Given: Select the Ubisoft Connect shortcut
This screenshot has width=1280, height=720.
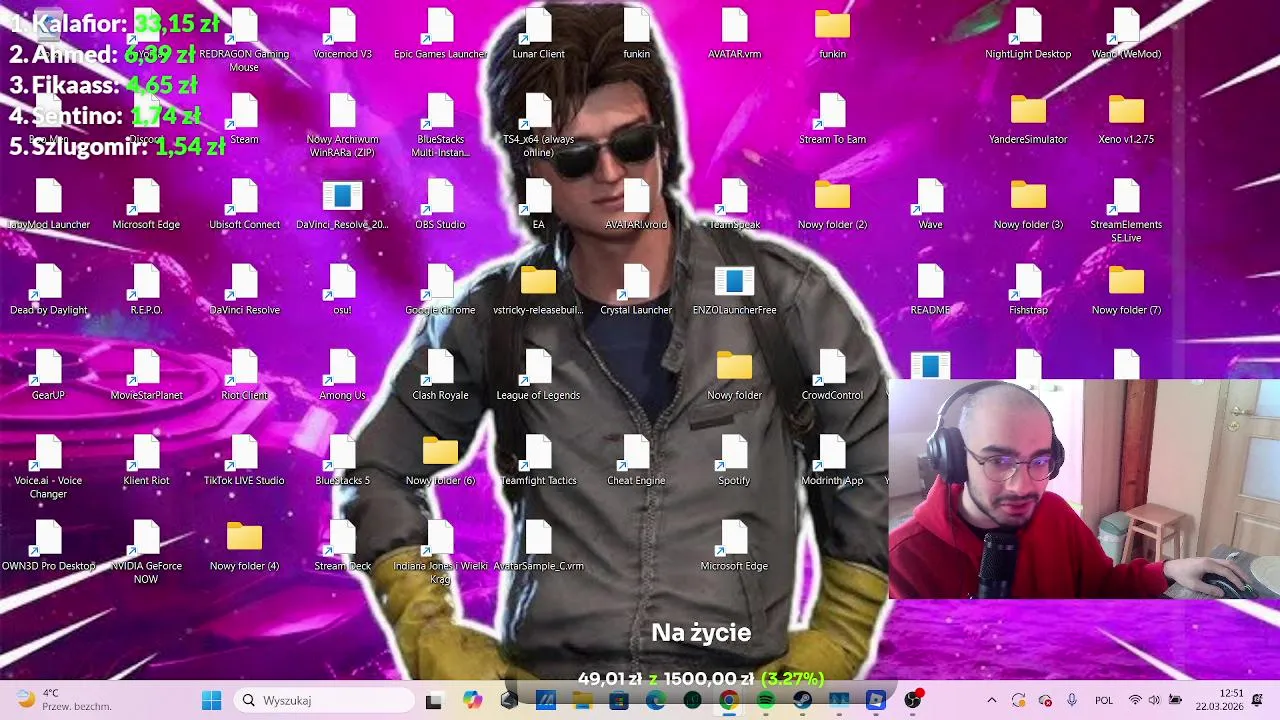Looking at the screenshot, I should (x=244, y=205).
